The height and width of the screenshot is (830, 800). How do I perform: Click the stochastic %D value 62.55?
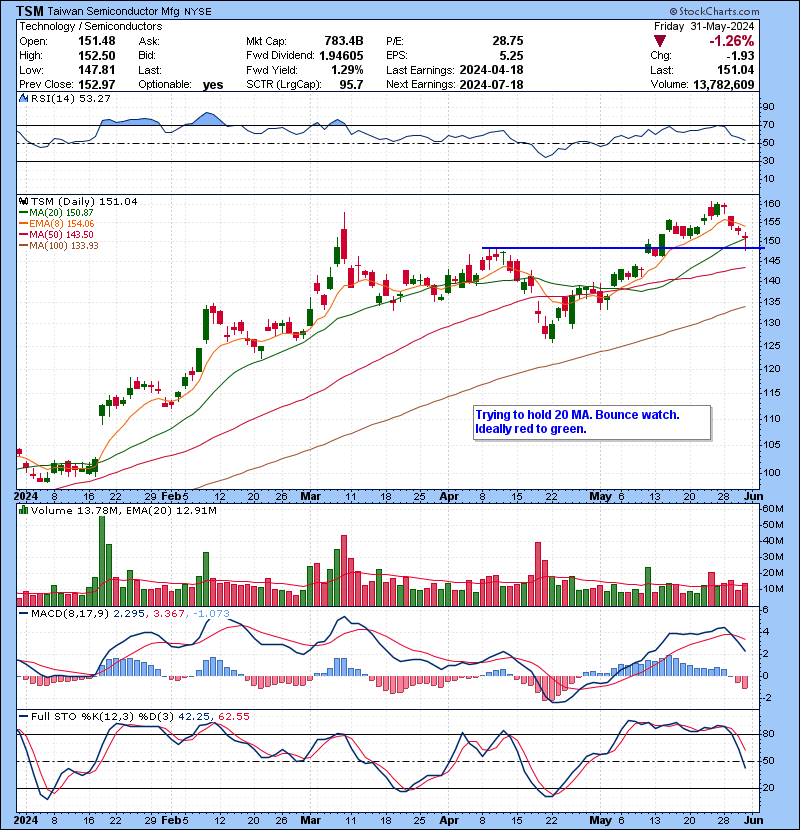coord(233,716)
